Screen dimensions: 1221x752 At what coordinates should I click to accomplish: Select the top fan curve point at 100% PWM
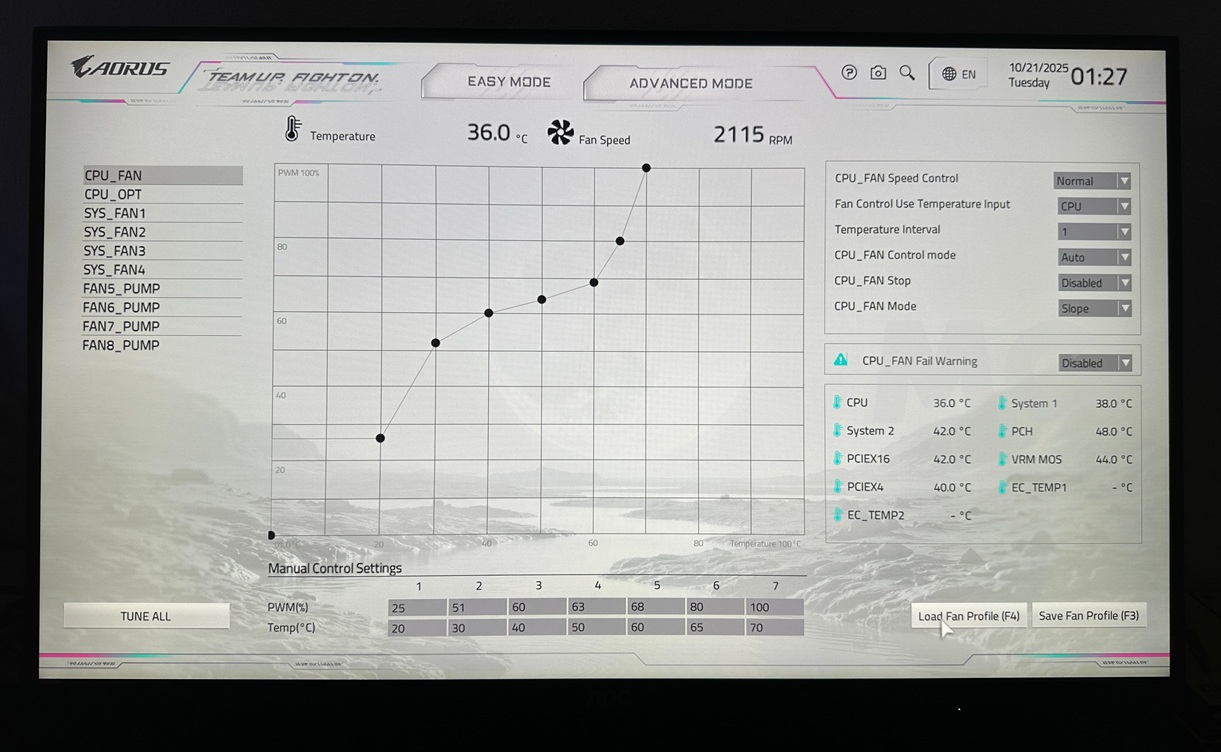[x=646, y=168]
